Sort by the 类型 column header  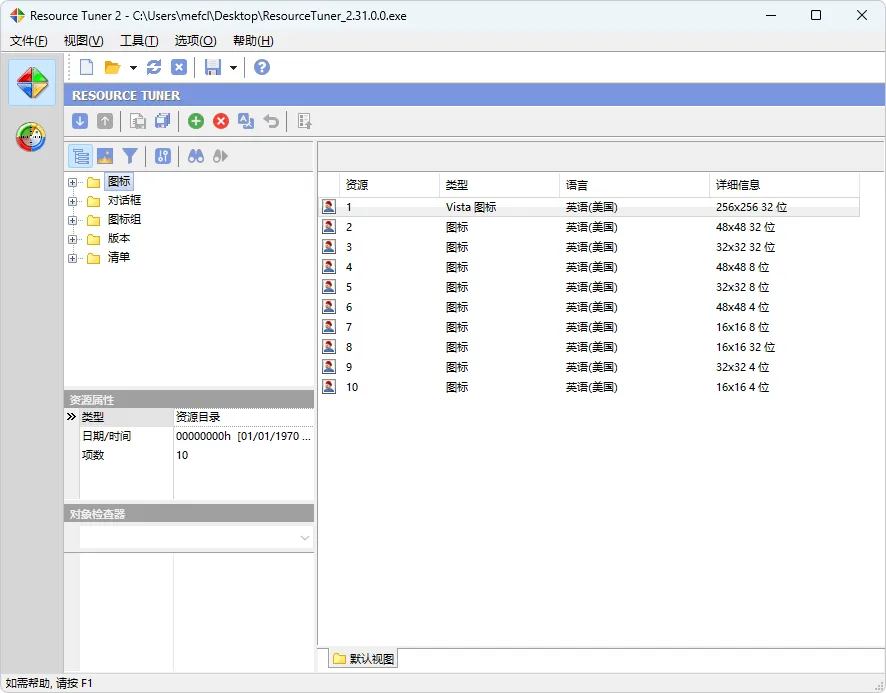tap(499, 185)
